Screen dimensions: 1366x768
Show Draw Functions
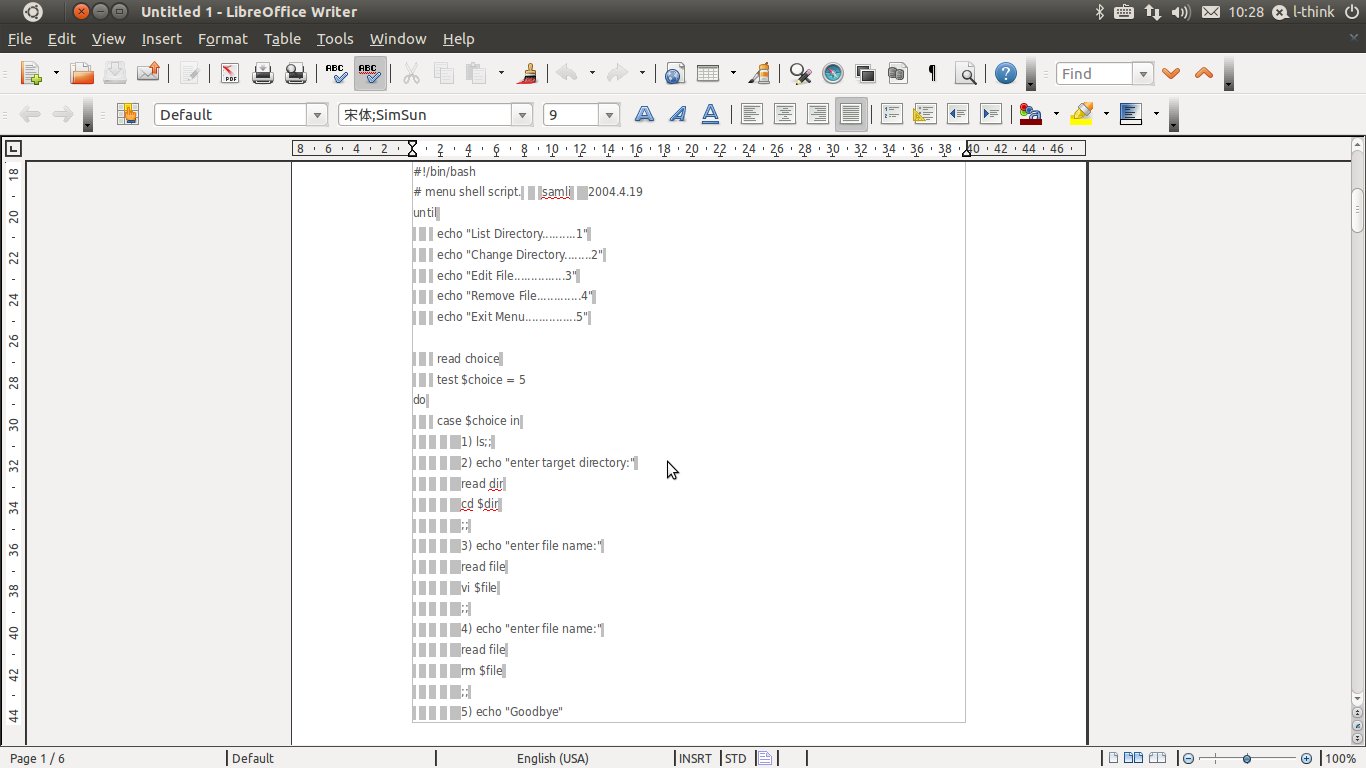[x=760, y=73]
